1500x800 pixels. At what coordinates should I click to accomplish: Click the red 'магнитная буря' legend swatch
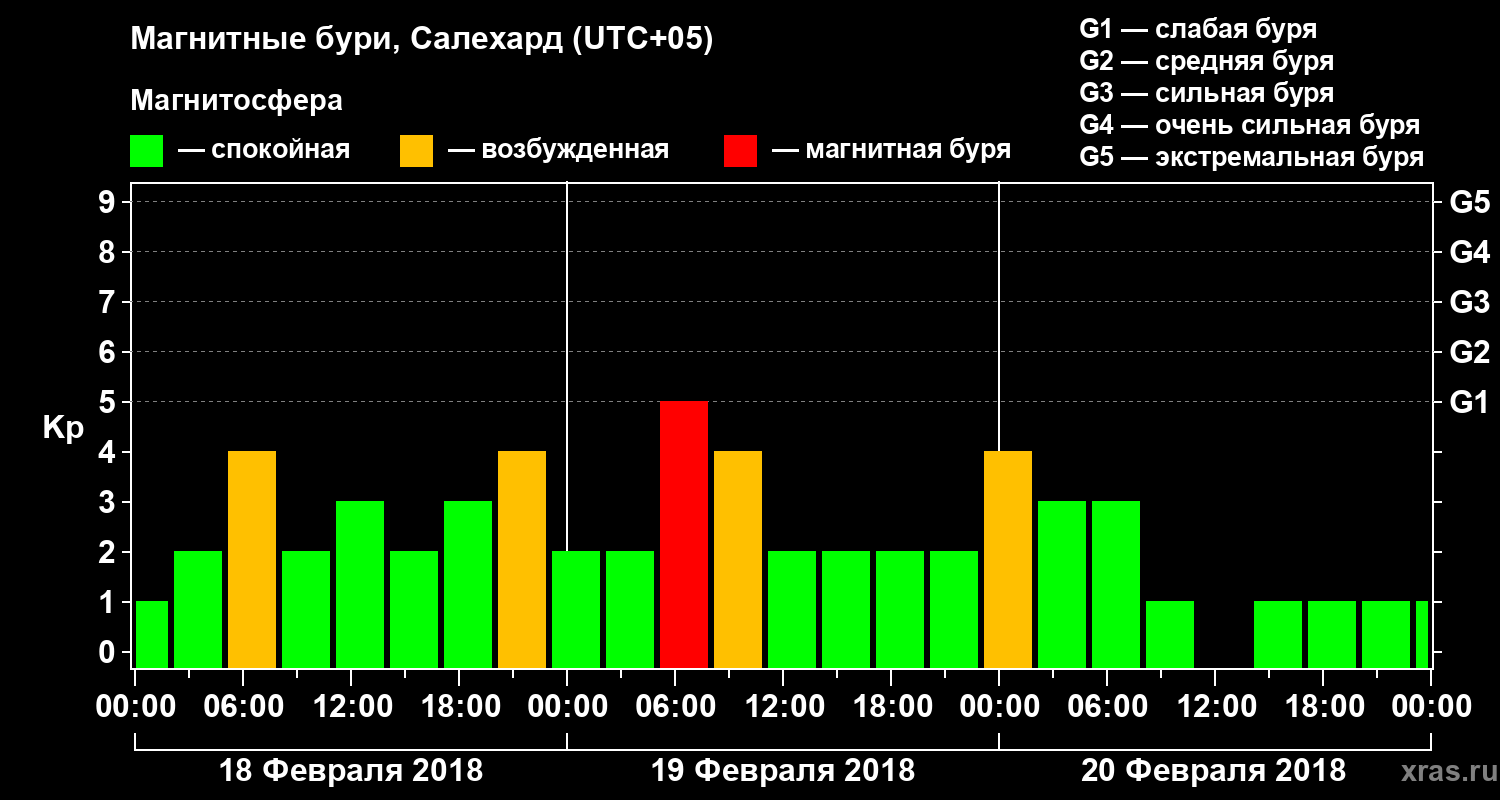[x=740, y=151]
